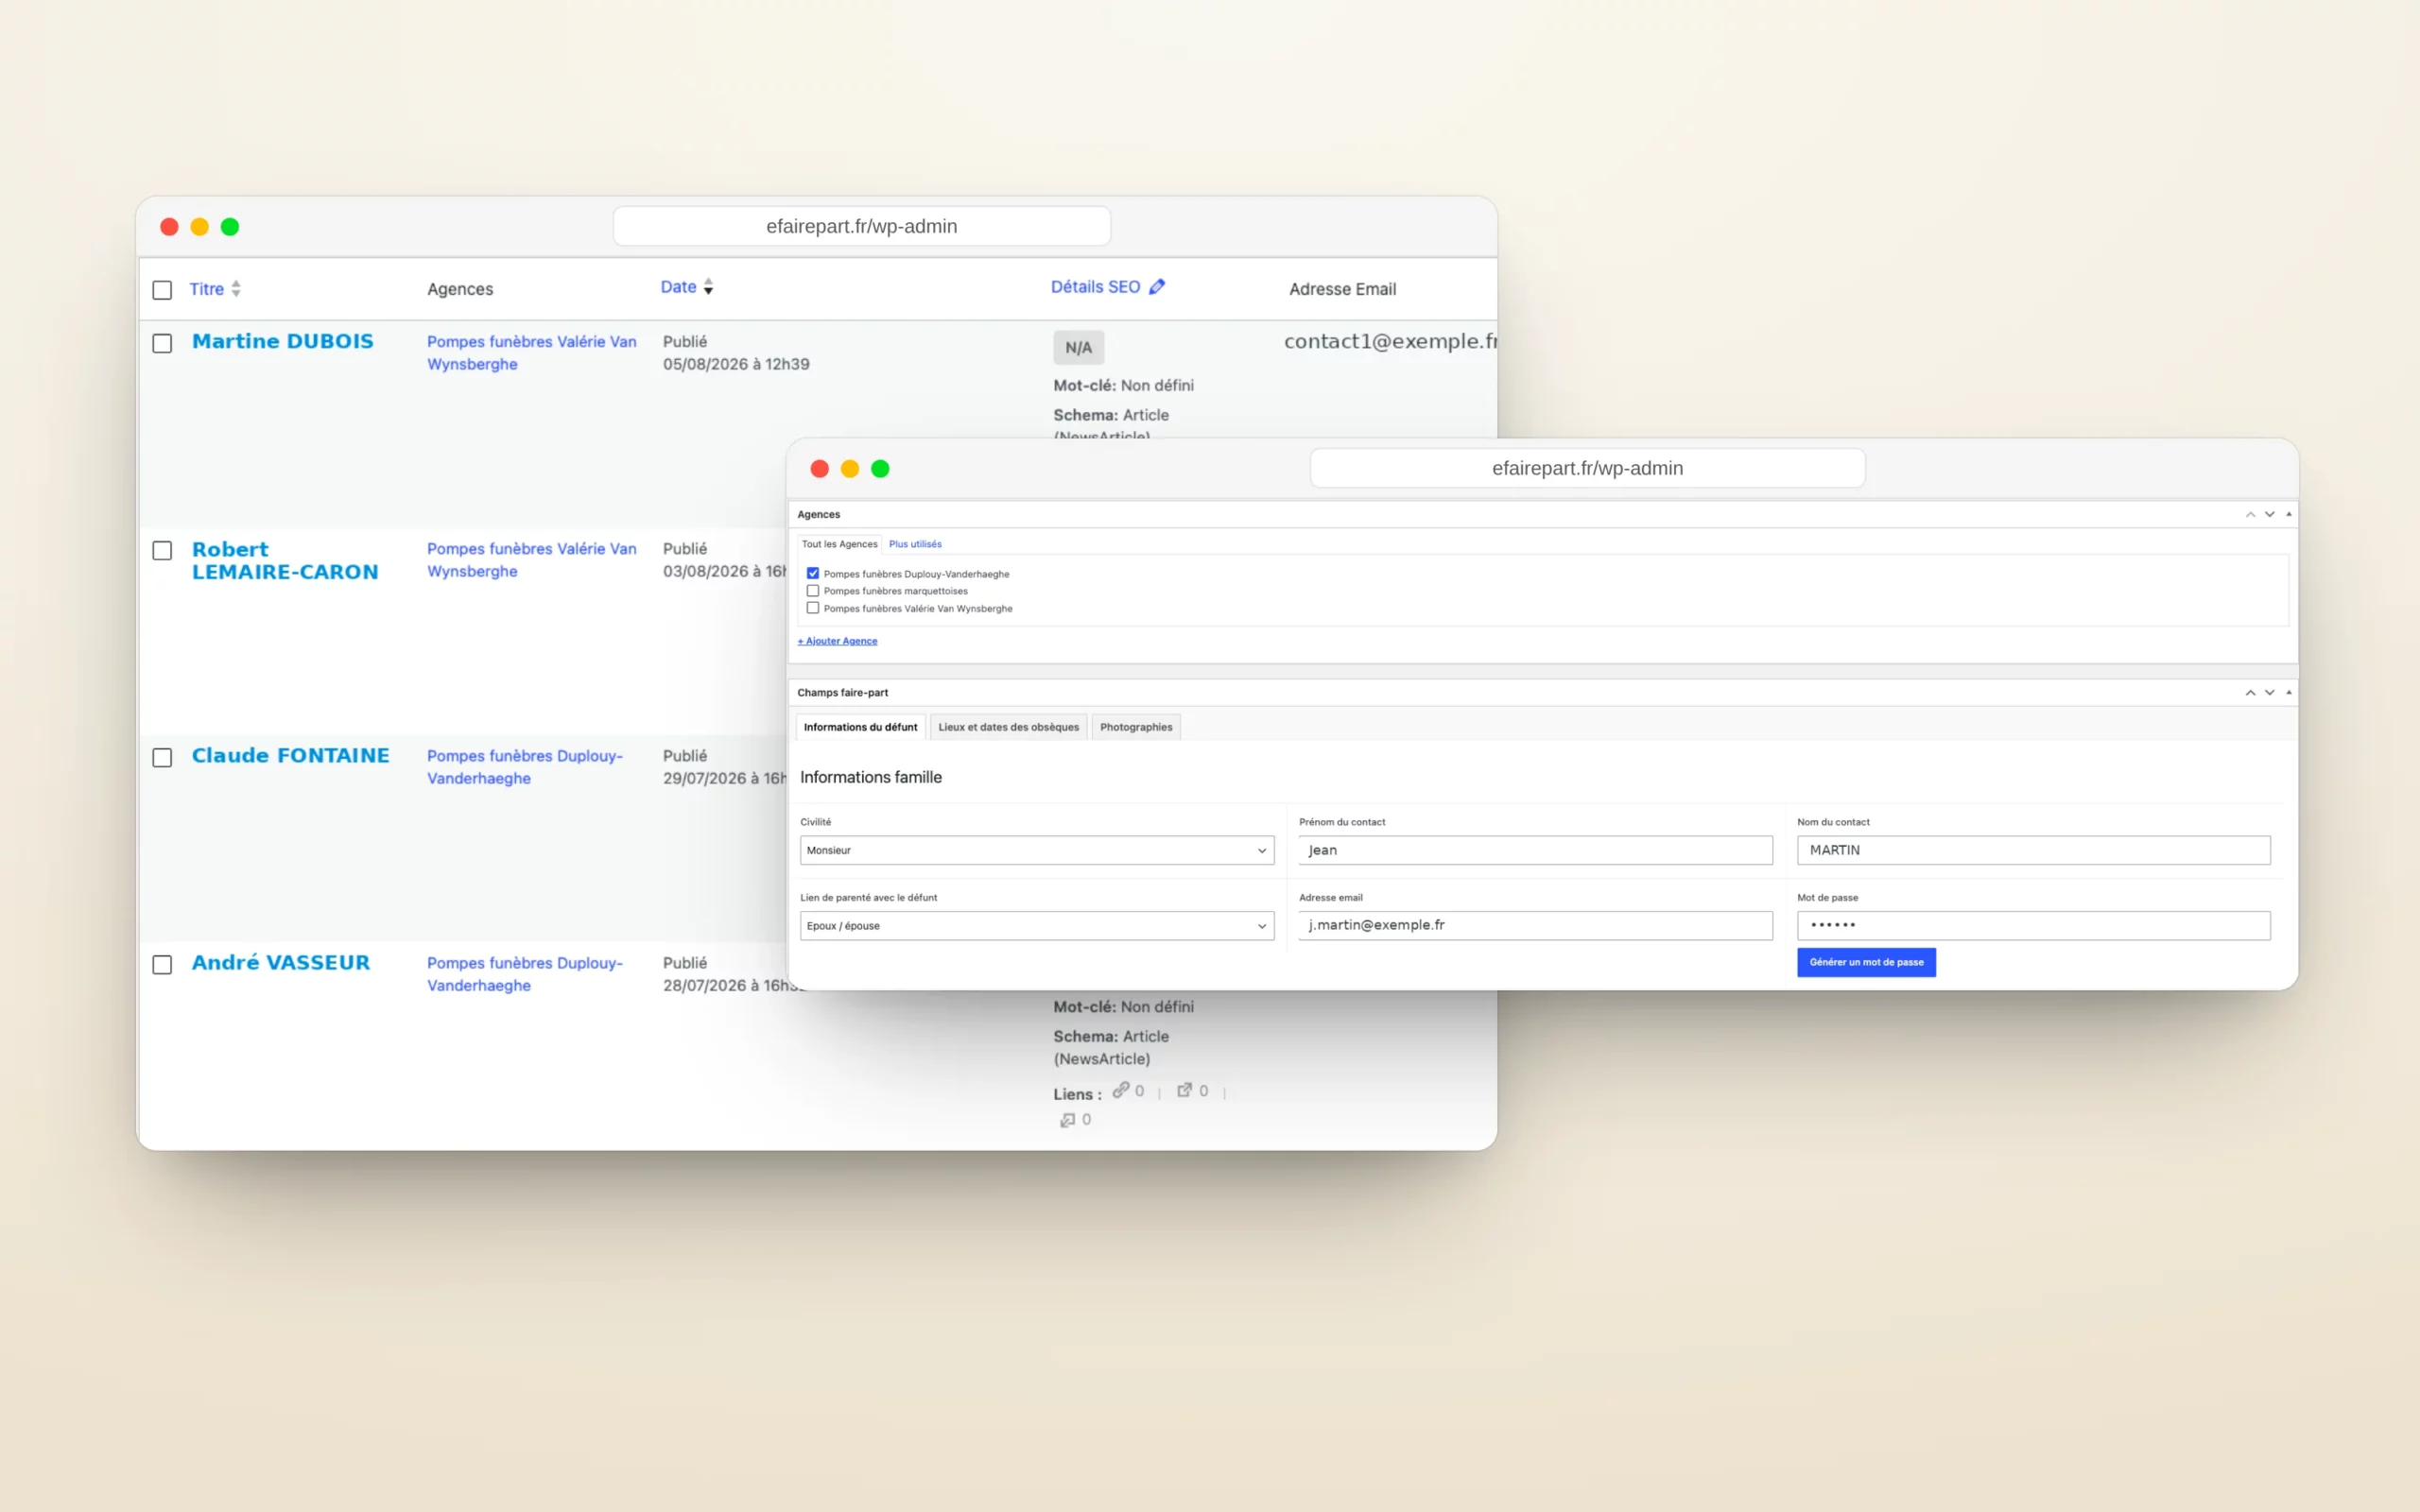Viewport: 2420px width, 1512px height.
Task: Move Agences panel up with arrow
Action: [x=2250, y=514]
